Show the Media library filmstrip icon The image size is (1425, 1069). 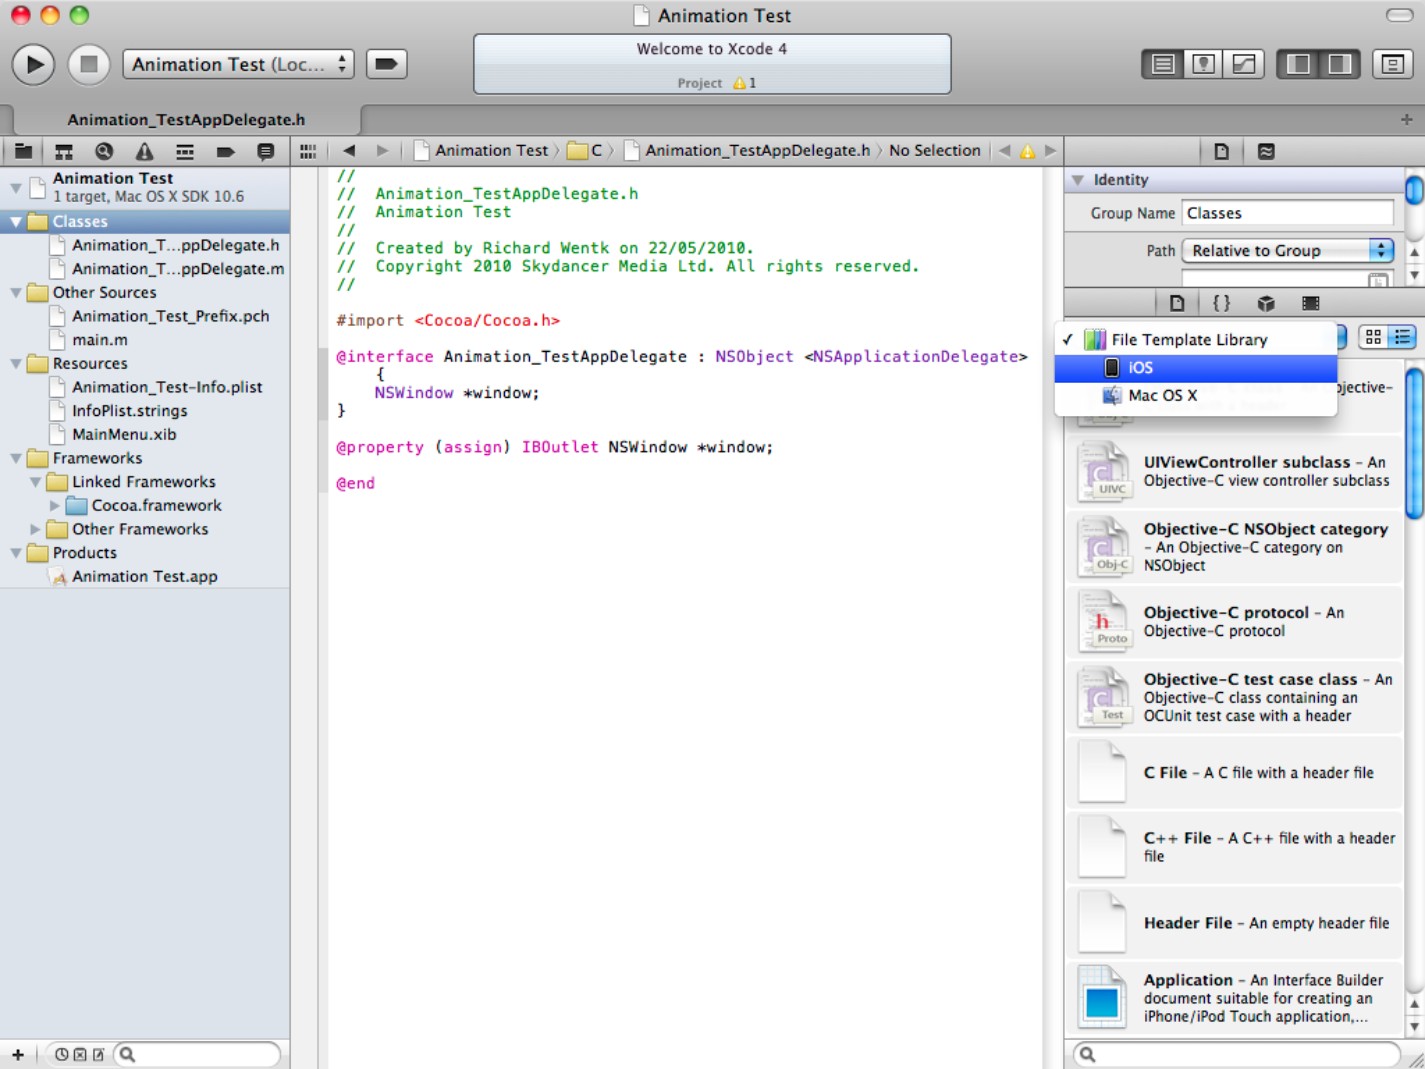tap(1310, 303)
